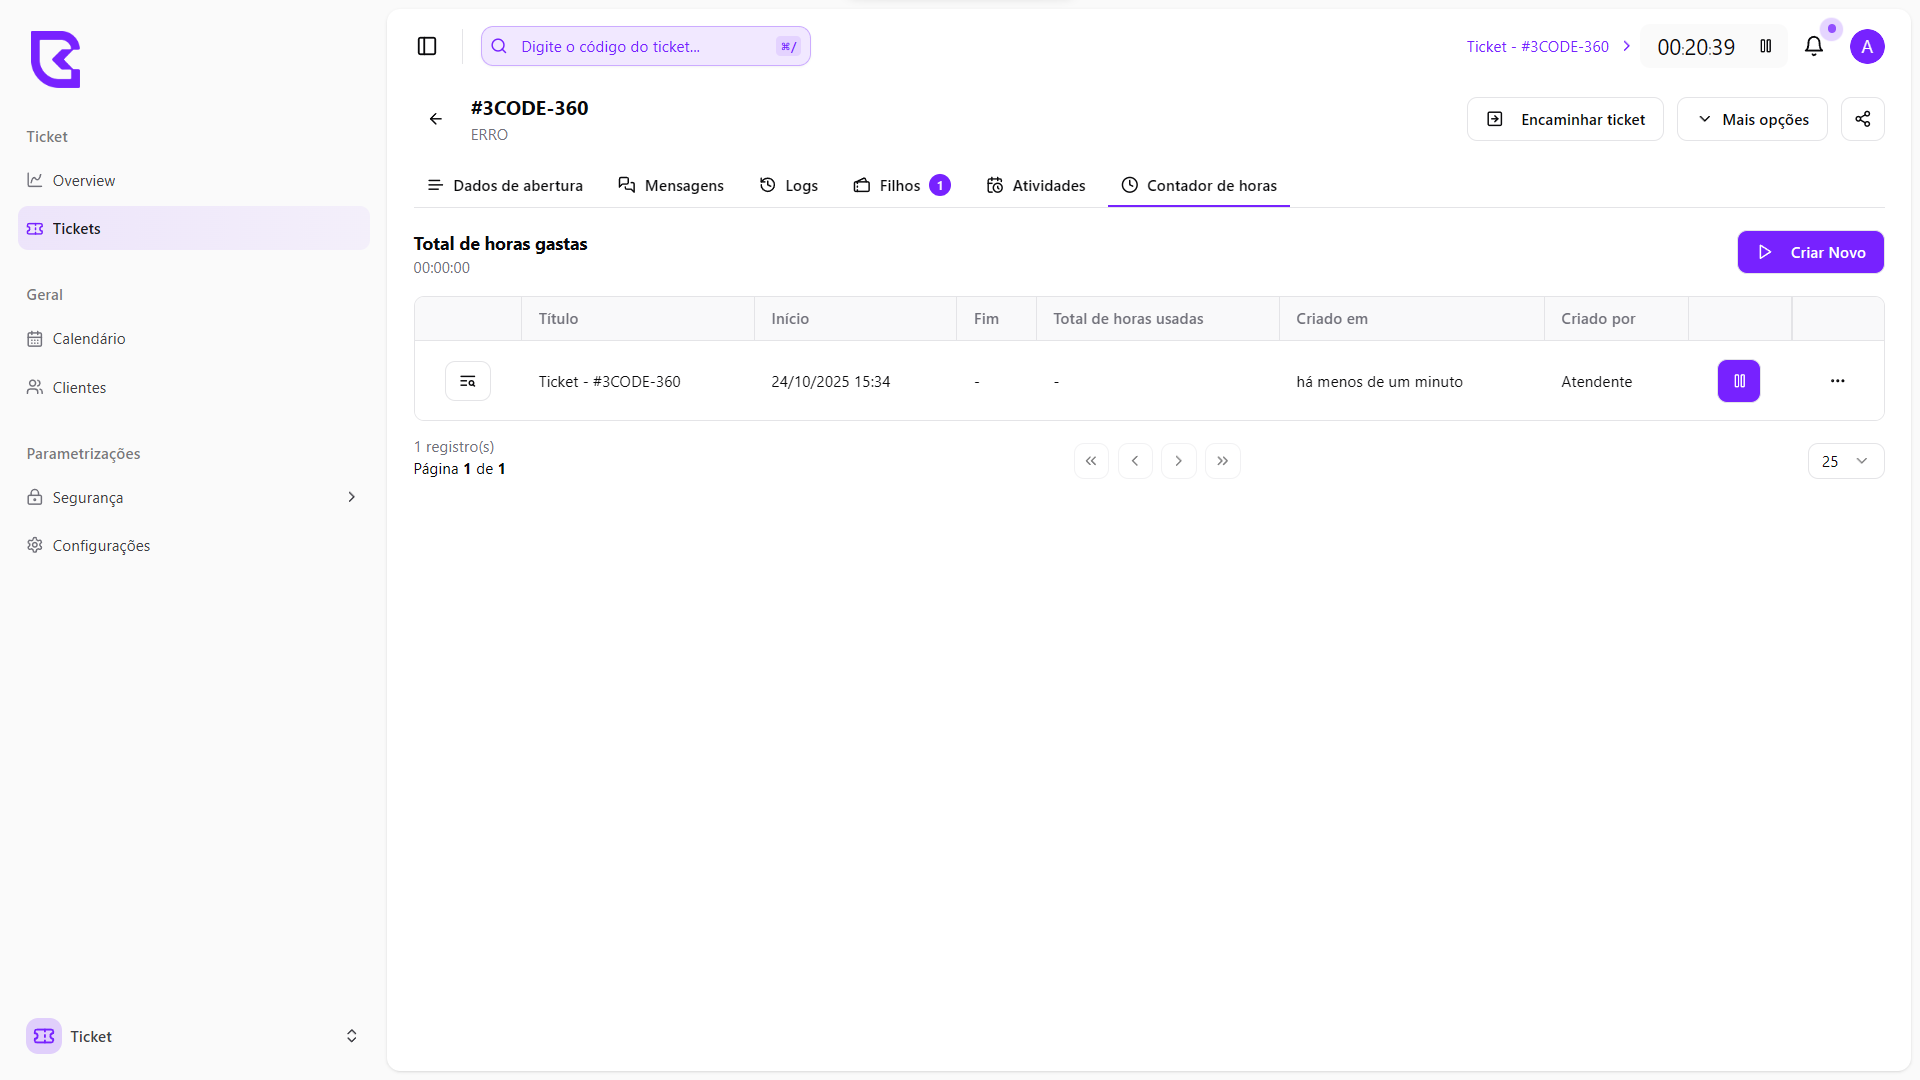Open the Calendário sidebar item
The width and height of the screenshot is (1920, 1080).
88,338
